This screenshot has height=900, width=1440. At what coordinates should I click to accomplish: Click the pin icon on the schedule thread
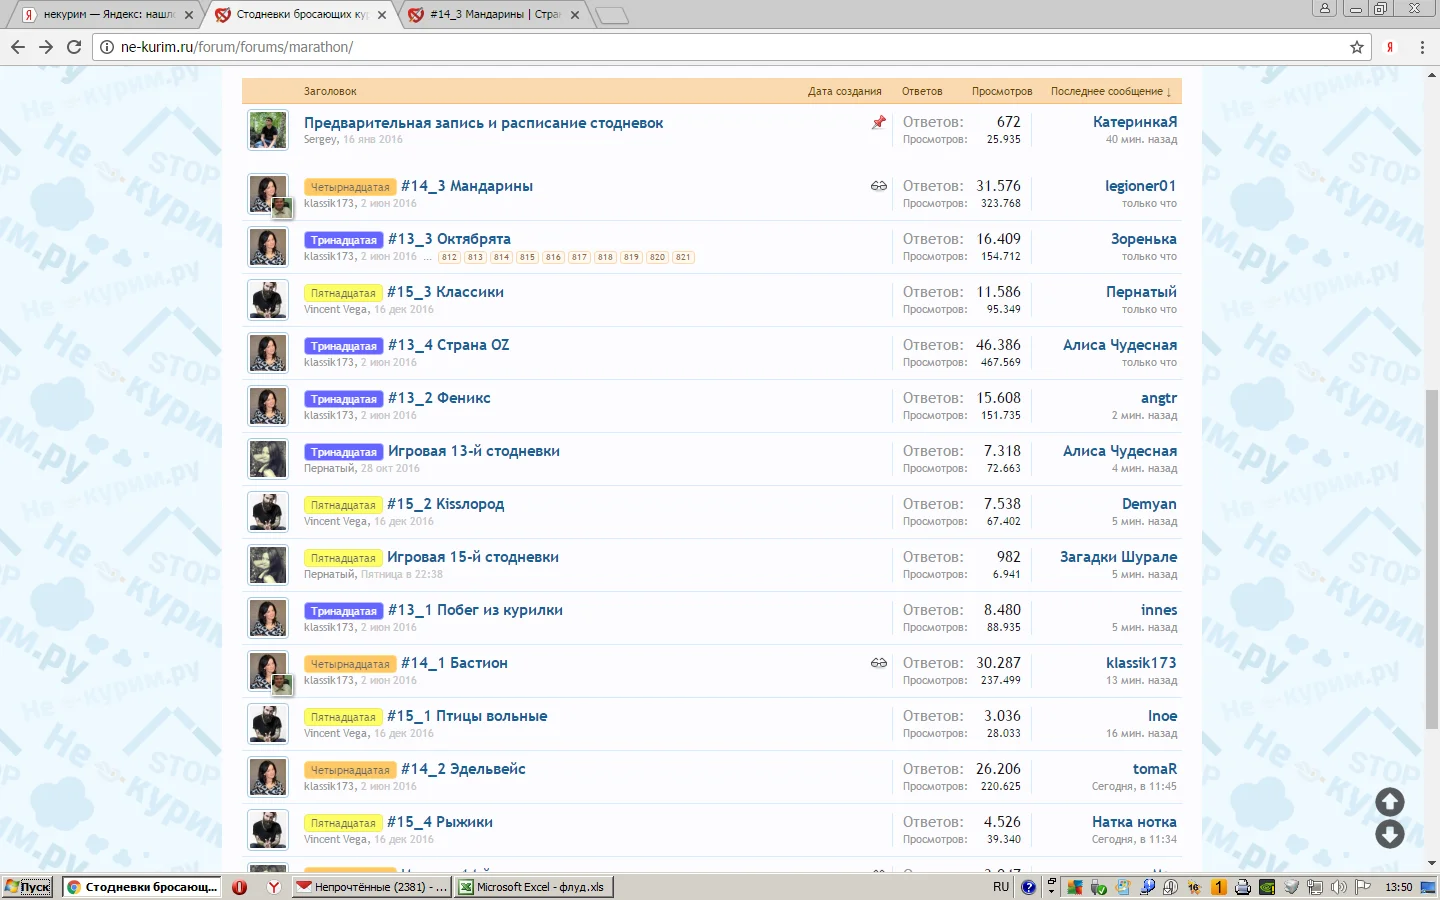click(878, 123)
